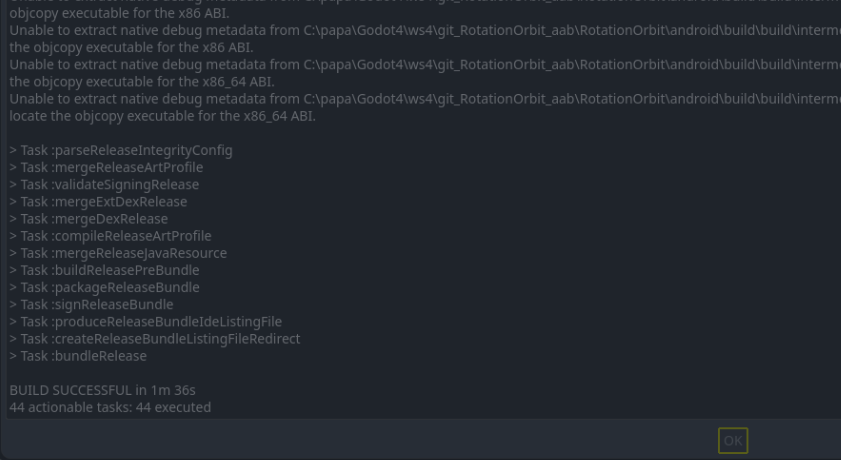
Task: Click the Task :signReleaseBundle log entry
Action: tap(91, 305)
